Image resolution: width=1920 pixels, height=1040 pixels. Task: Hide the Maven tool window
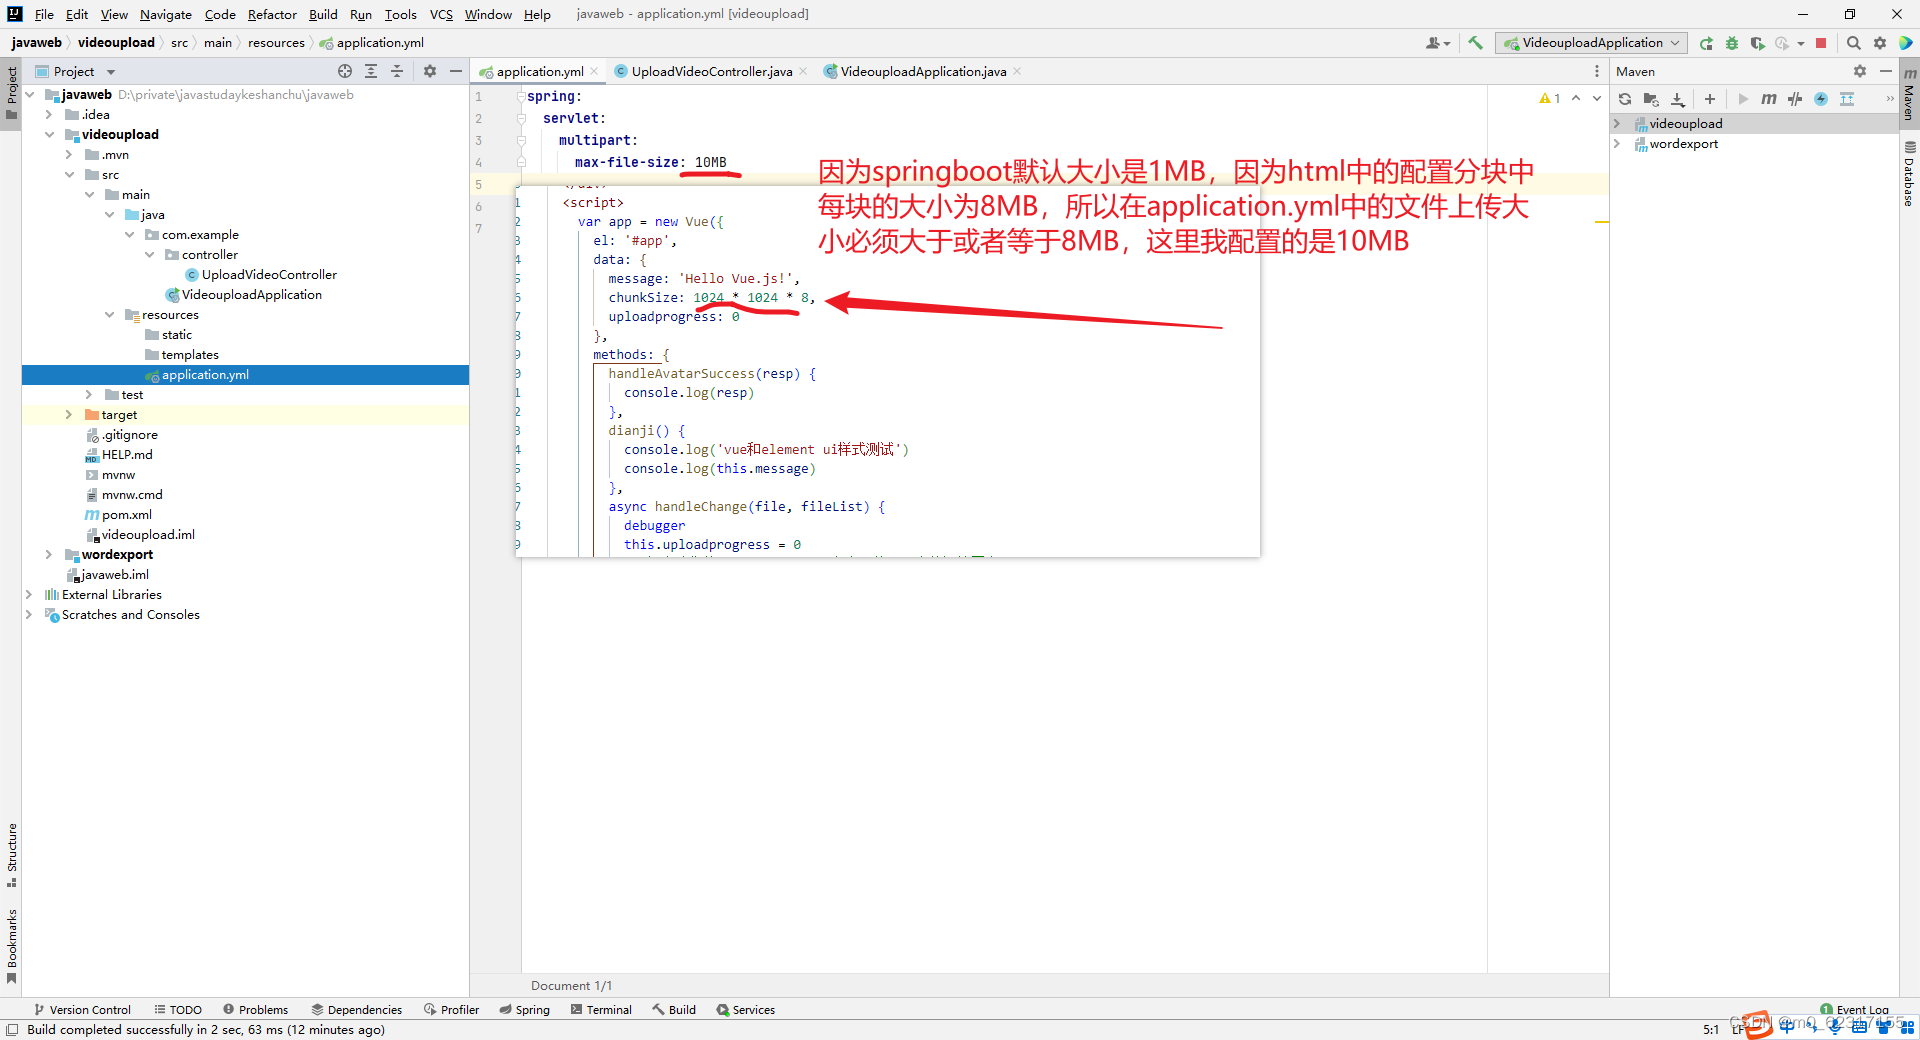click(x=1886, y=71)
